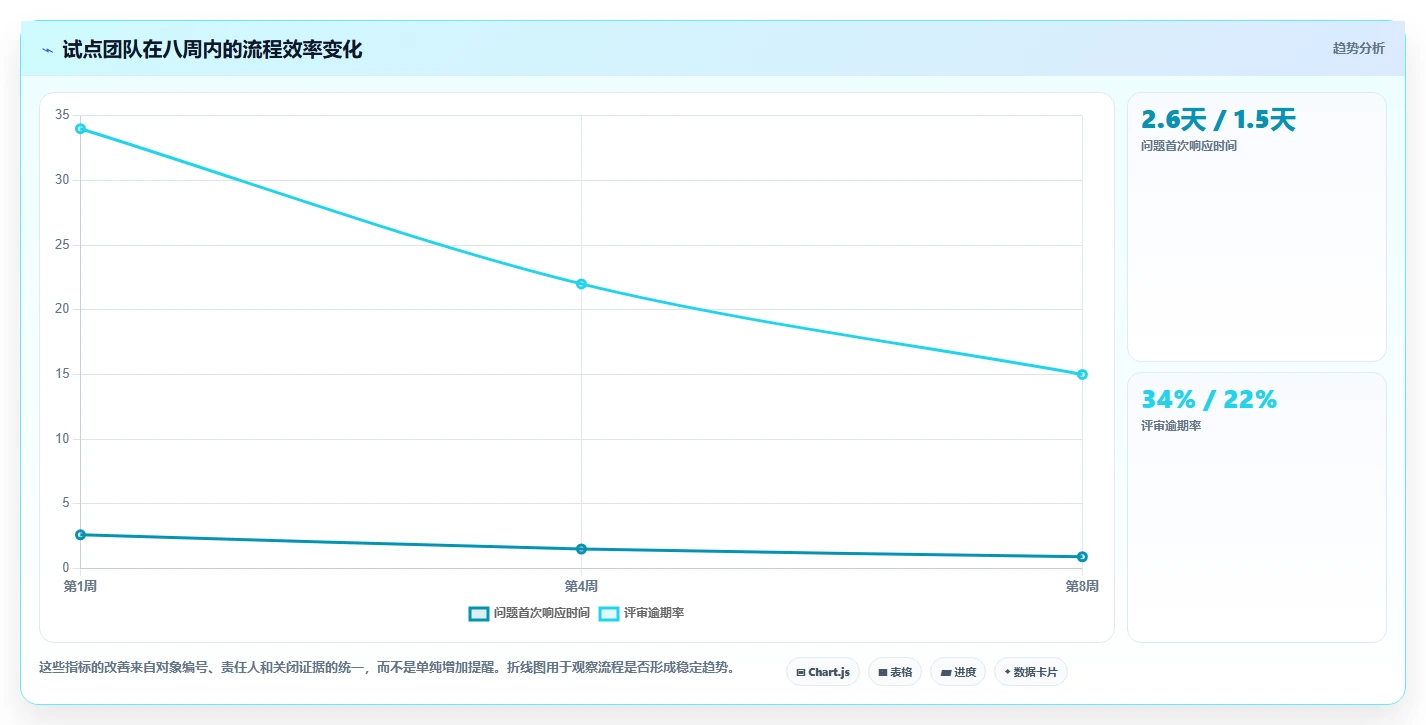Click the y-axis value 35

[x=63, y=115]
